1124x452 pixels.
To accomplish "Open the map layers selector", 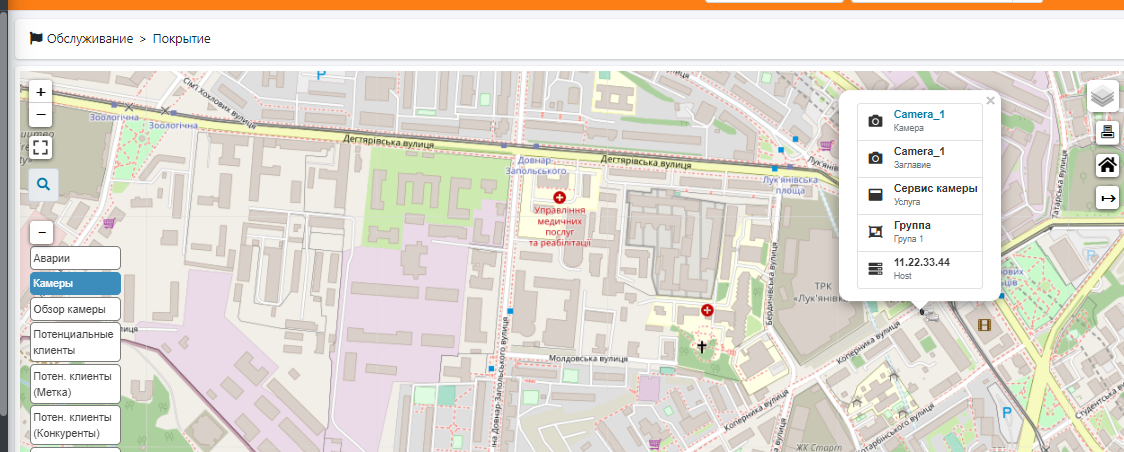I will 1102,96.
